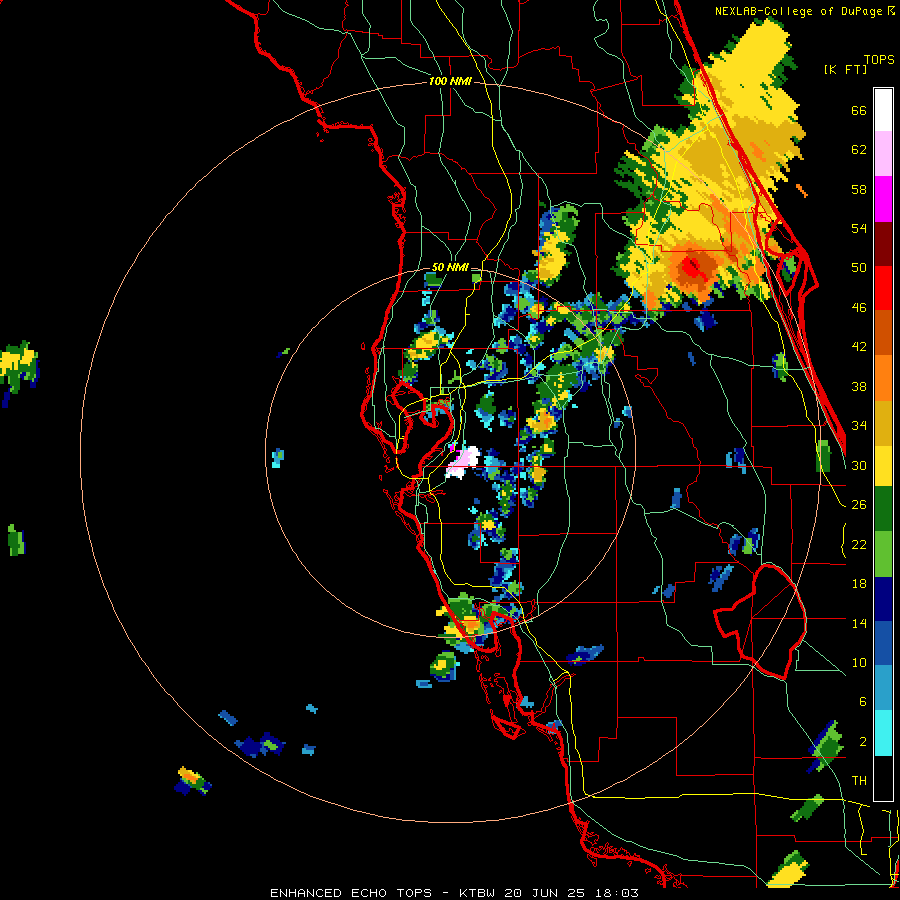
Task: Click the bright red legend color block
Action: (x=883, y=288)
